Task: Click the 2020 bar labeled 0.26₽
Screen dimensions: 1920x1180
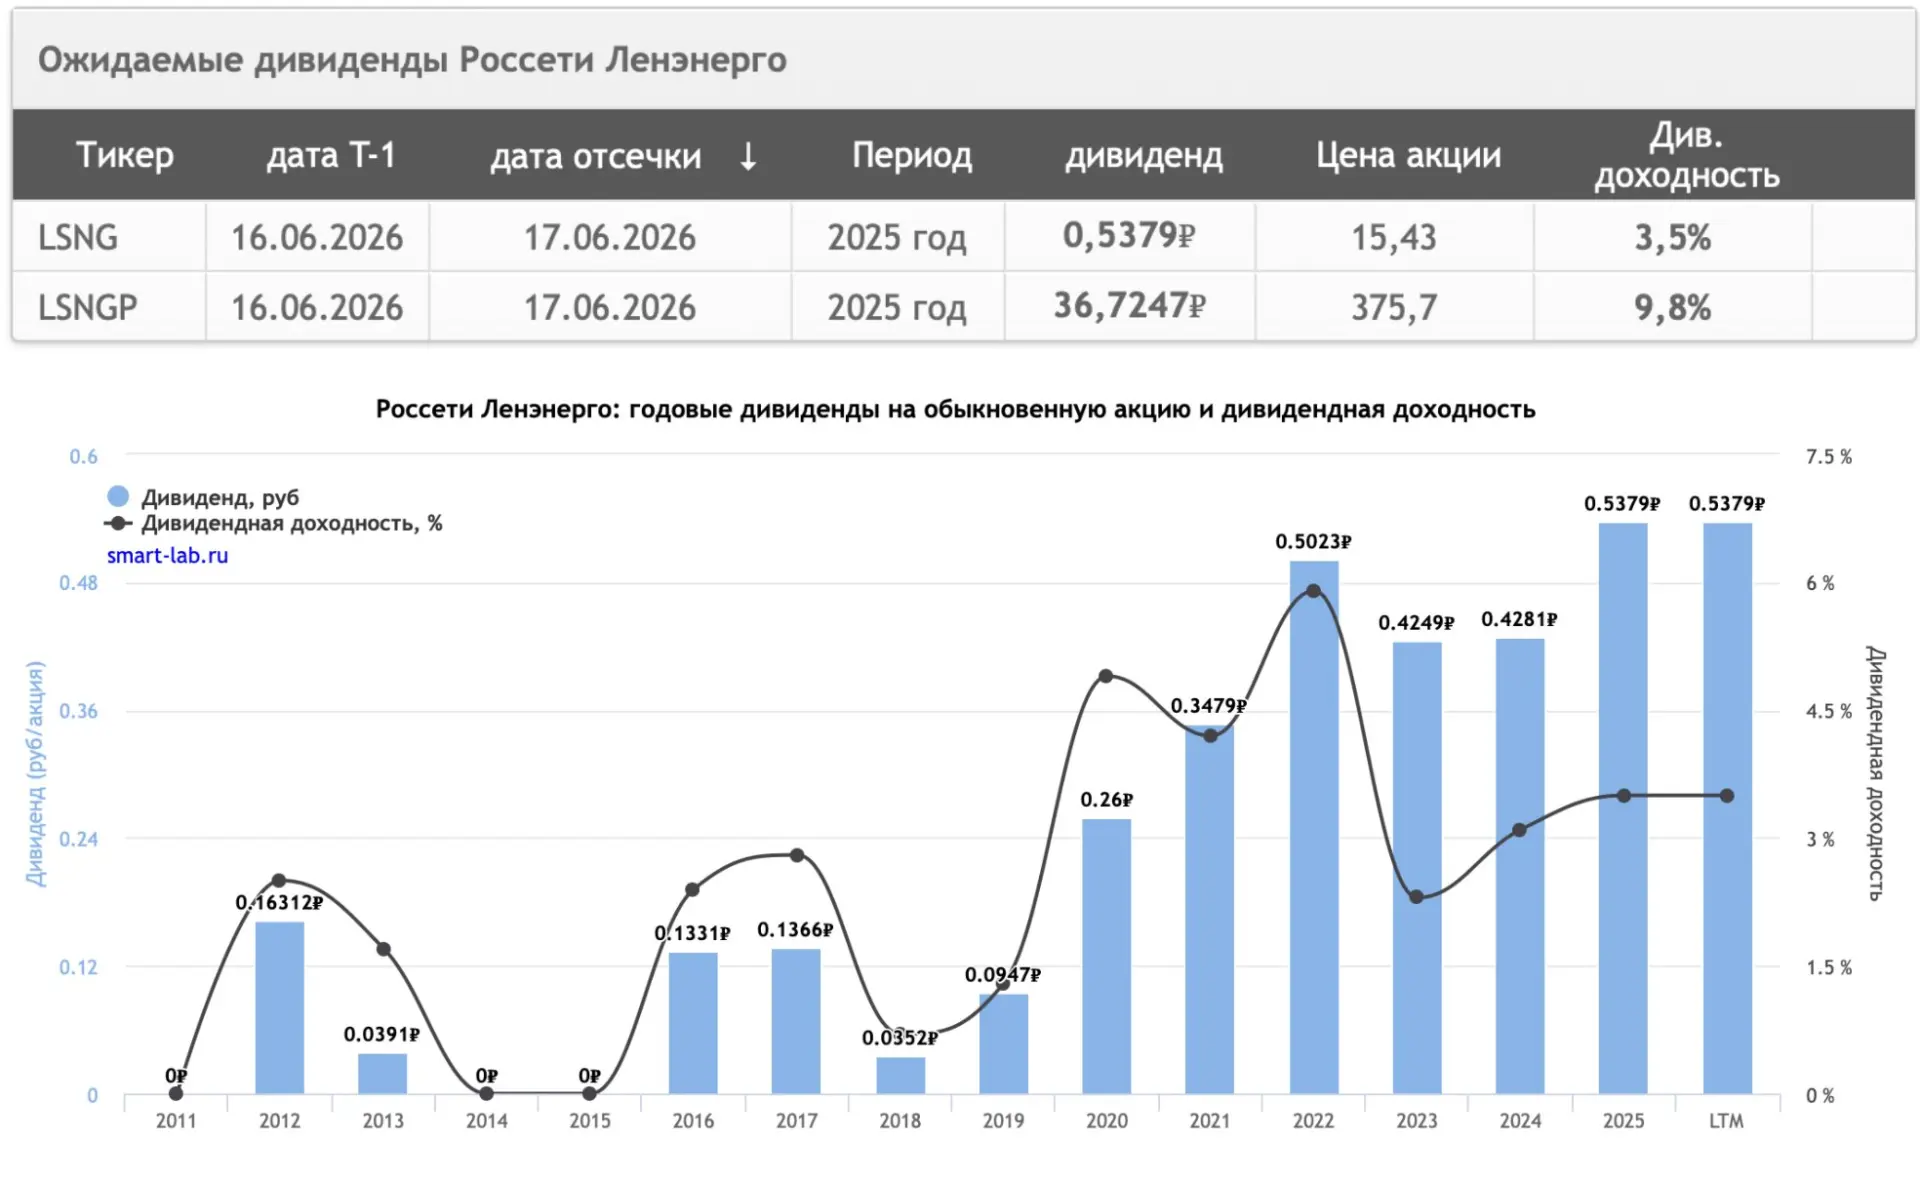Action: [x=1107, y=957]
